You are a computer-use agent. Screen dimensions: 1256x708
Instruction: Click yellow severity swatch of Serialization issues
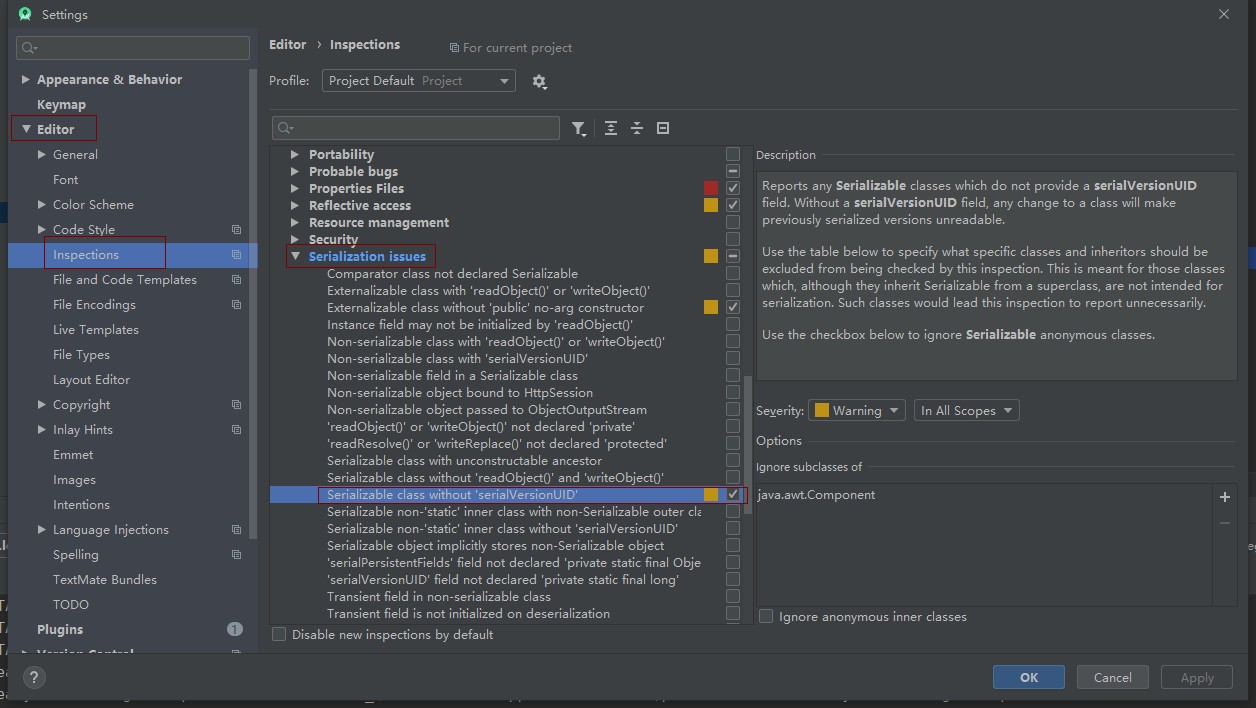pyautogui.click(x=711, y=257)
